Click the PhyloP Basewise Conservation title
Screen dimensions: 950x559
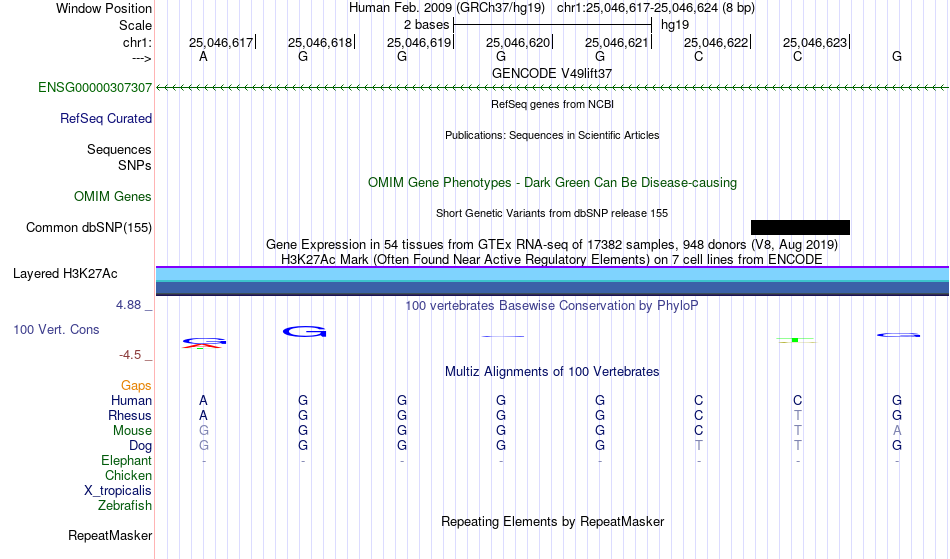click(552, 306)
